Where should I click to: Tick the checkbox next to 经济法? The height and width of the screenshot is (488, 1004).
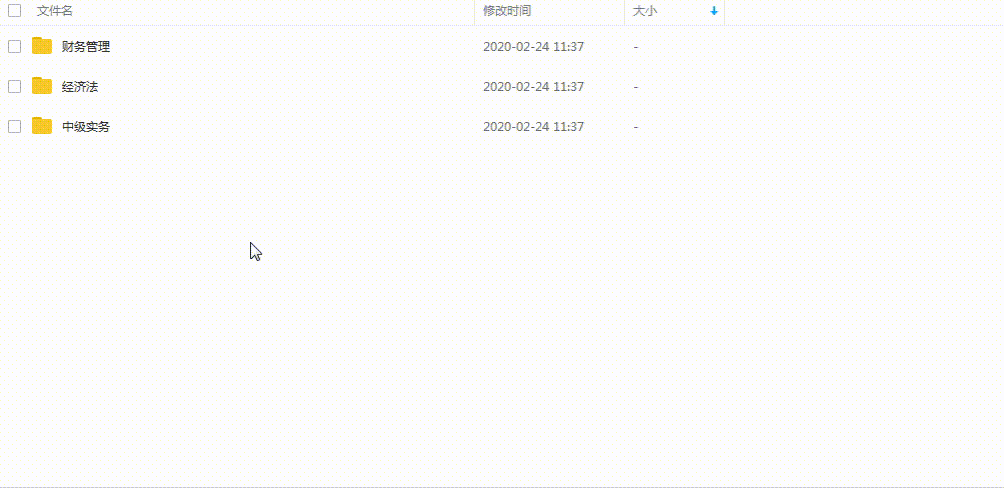point(14,86)
